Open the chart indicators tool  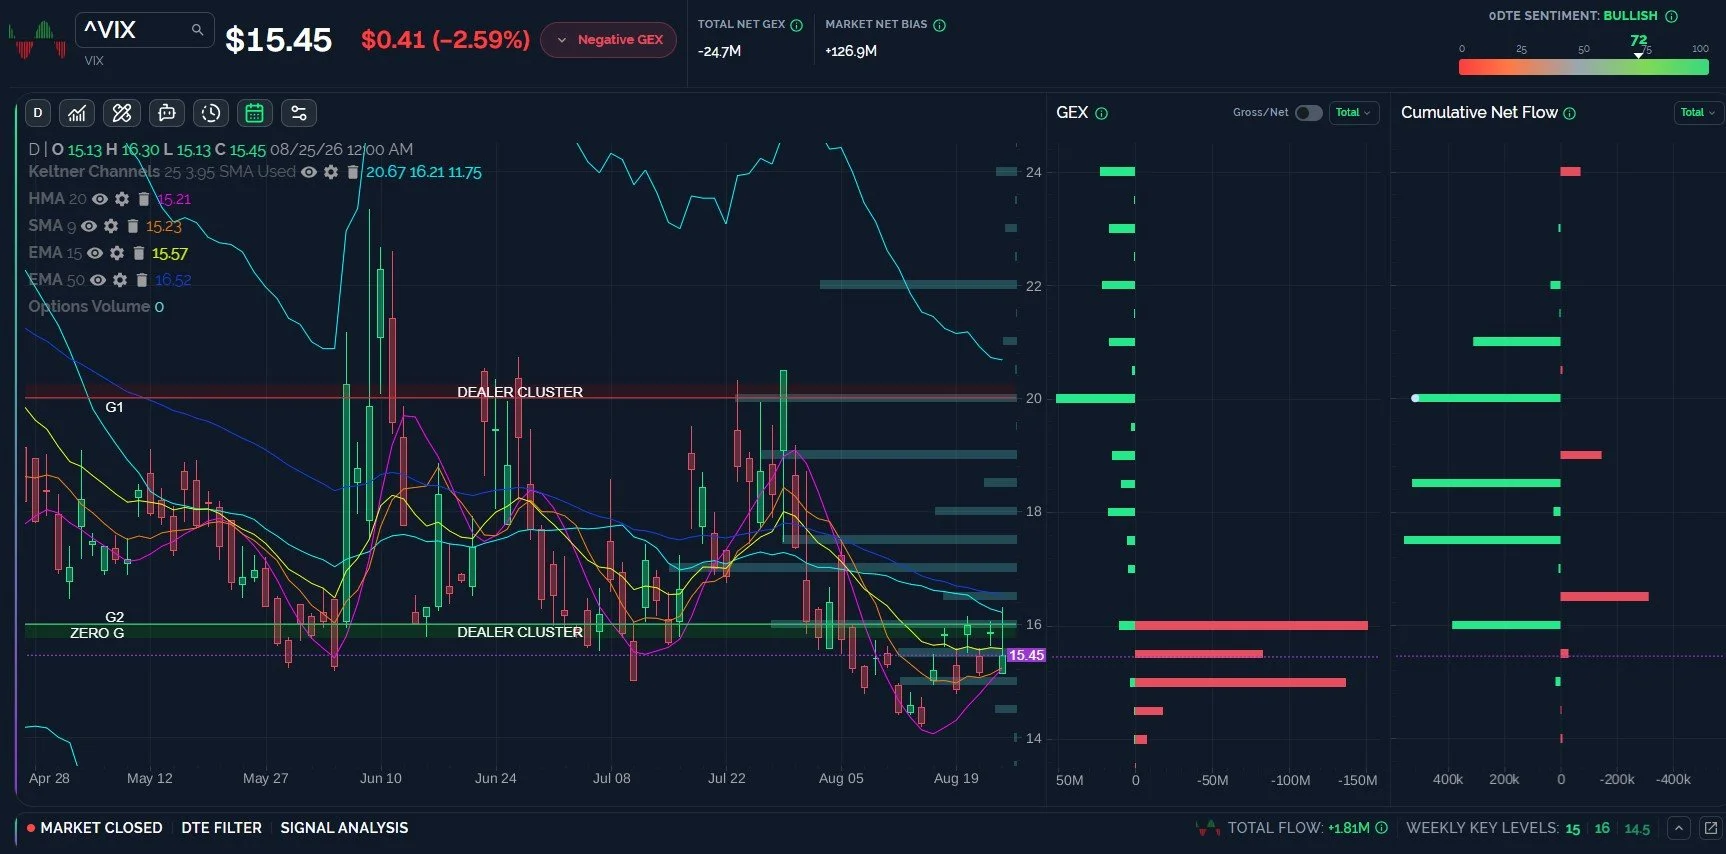[x=77, y=113]
